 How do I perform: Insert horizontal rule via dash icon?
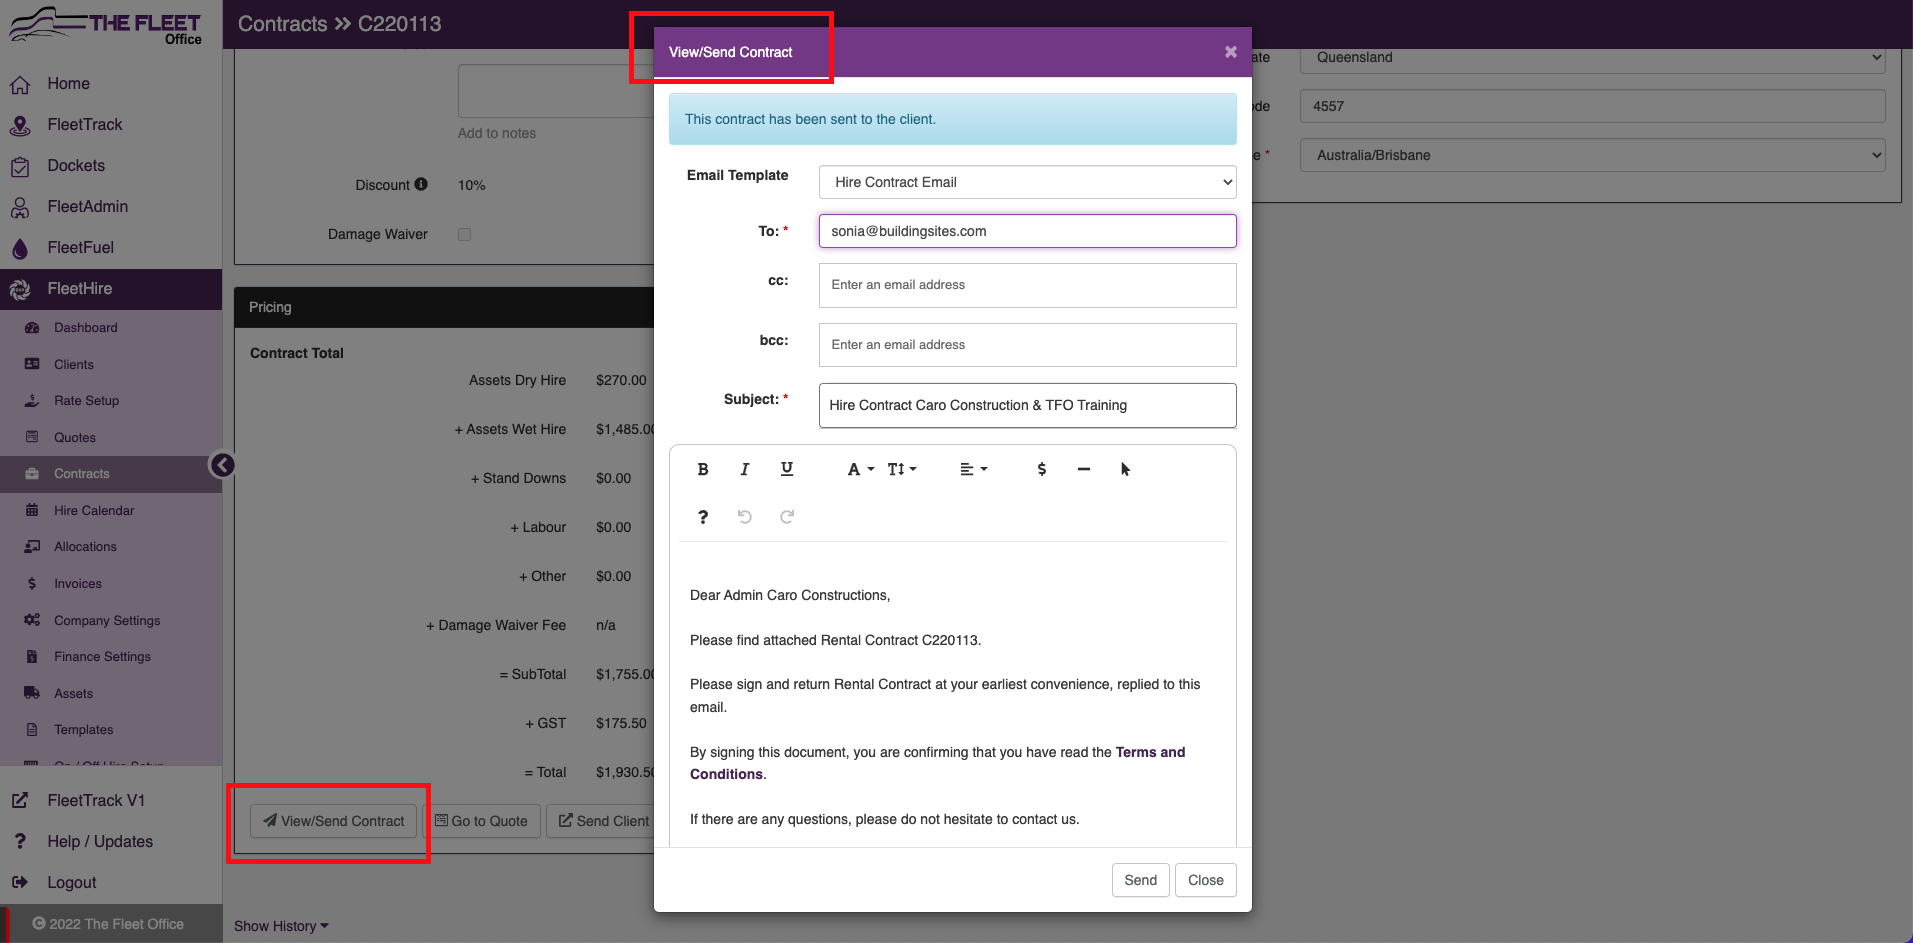(x=1084, y=469)
